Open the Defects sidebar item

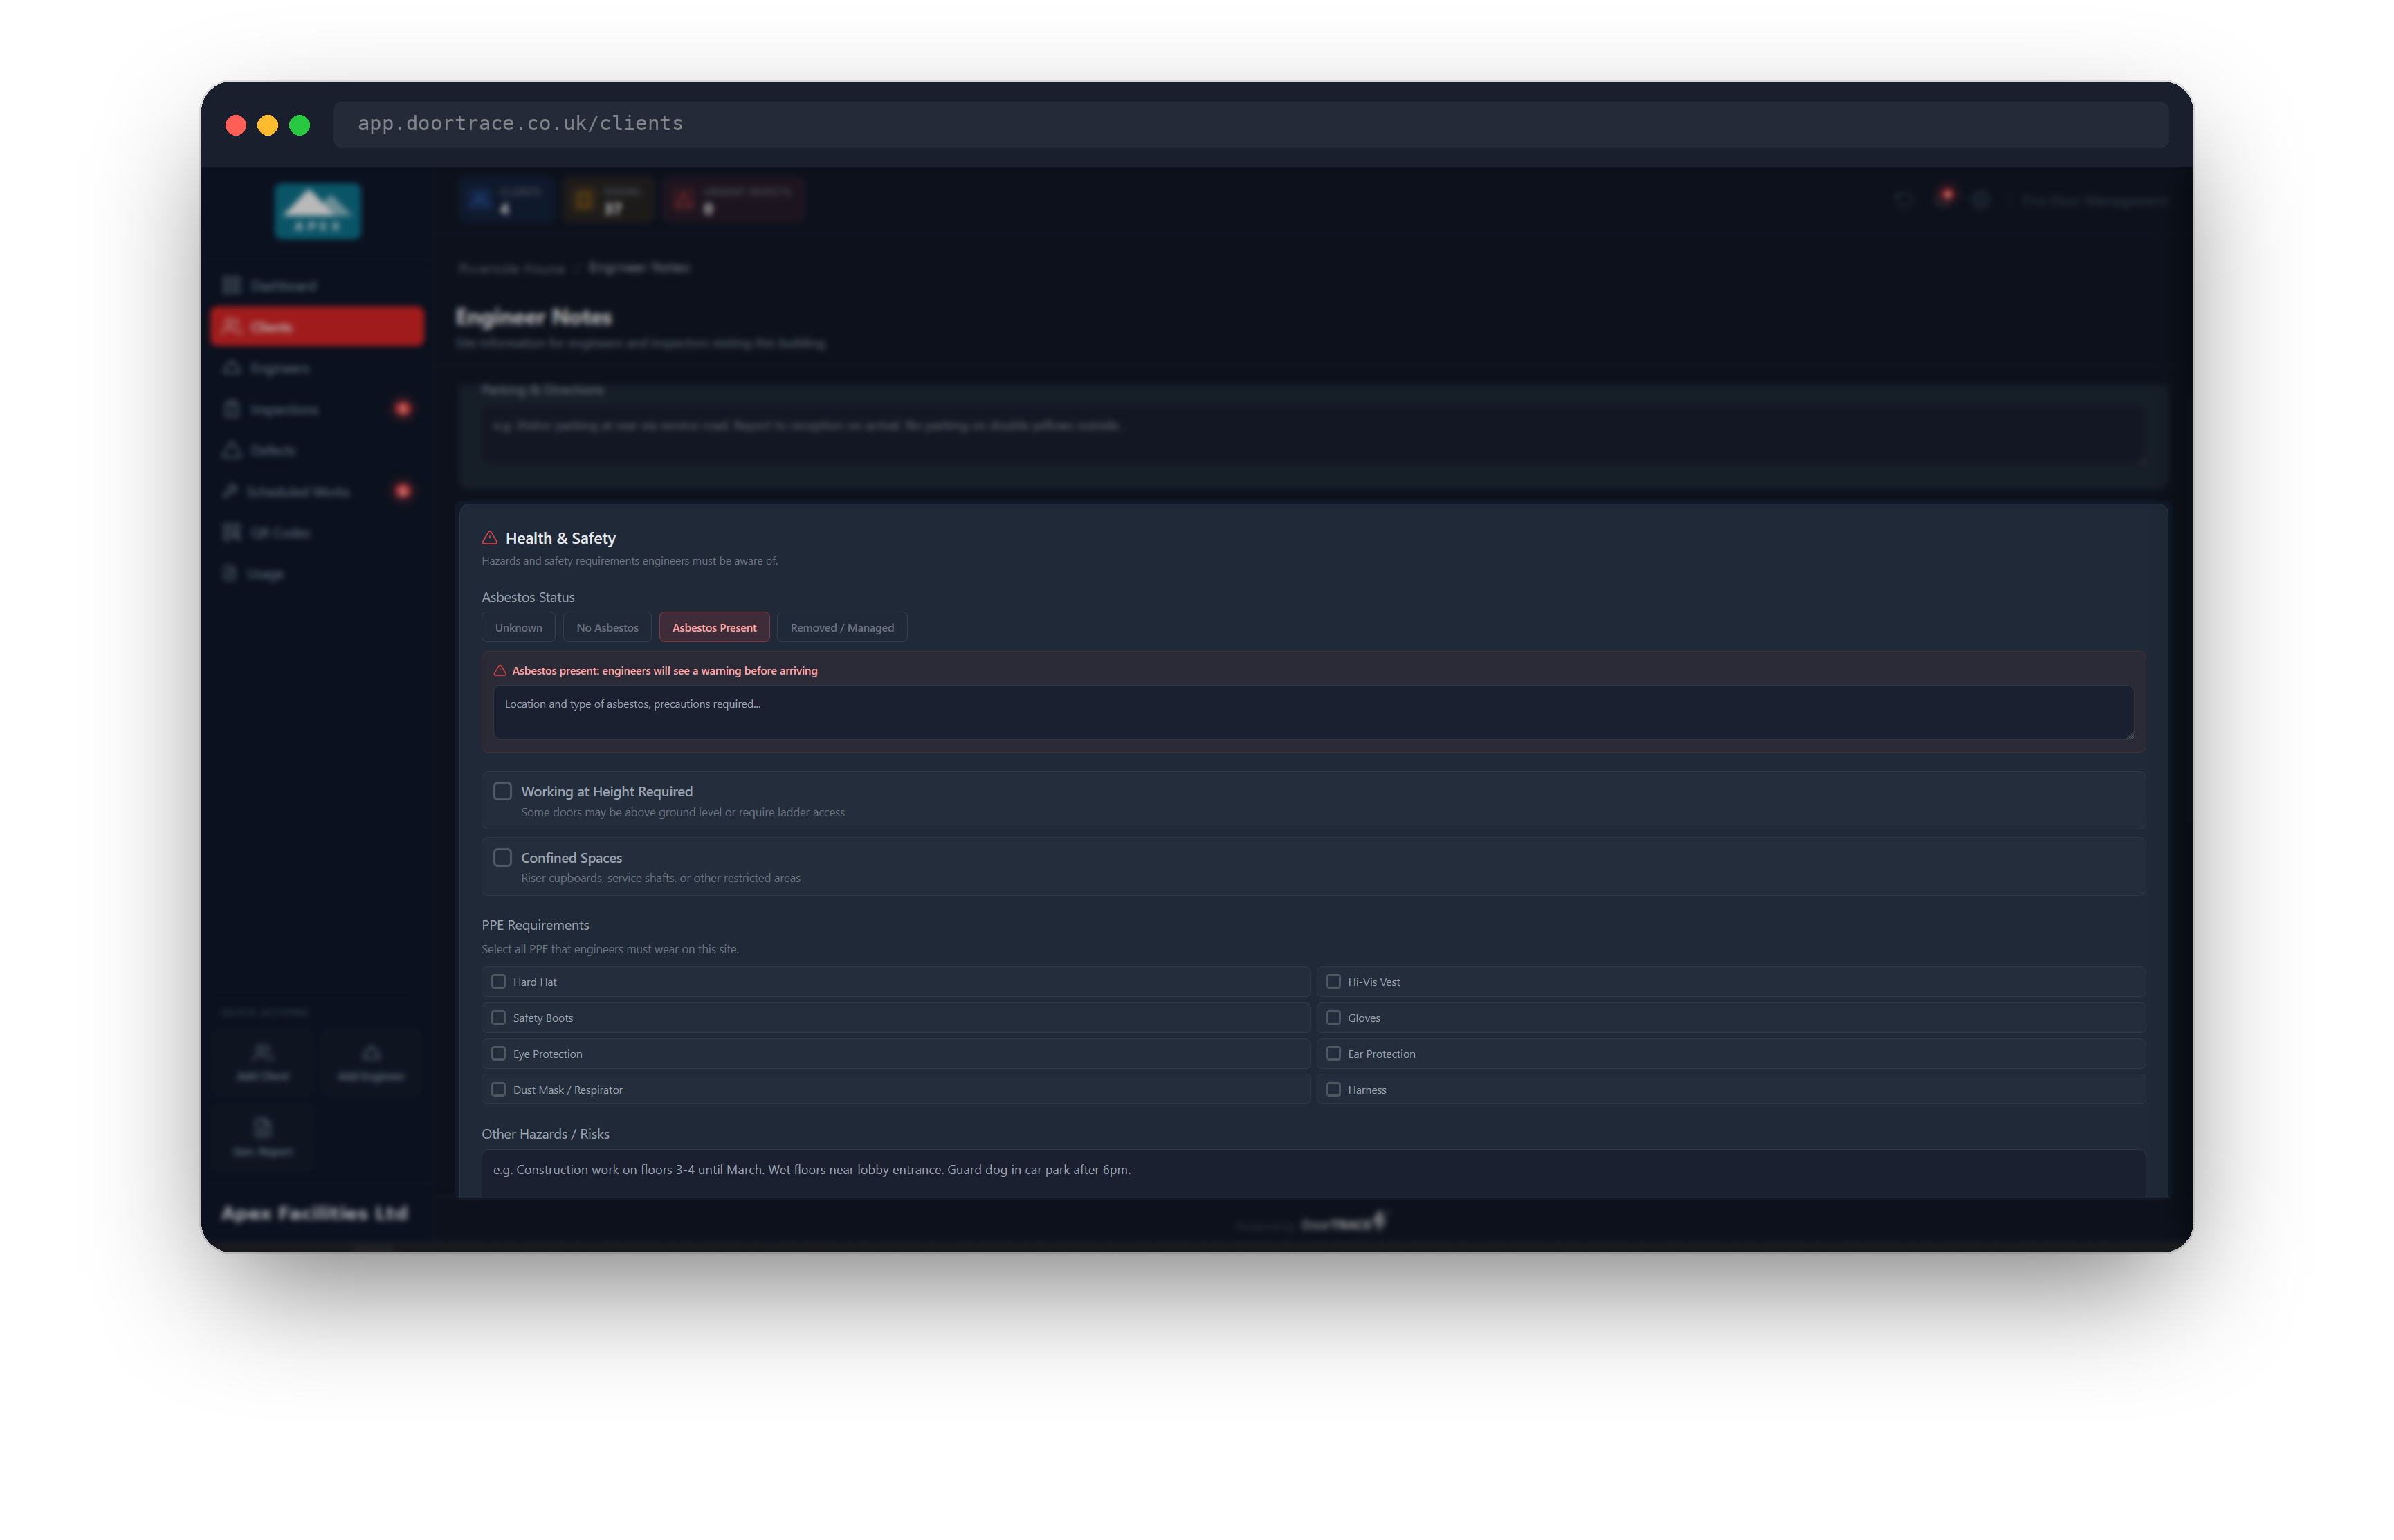coord(317,450)
